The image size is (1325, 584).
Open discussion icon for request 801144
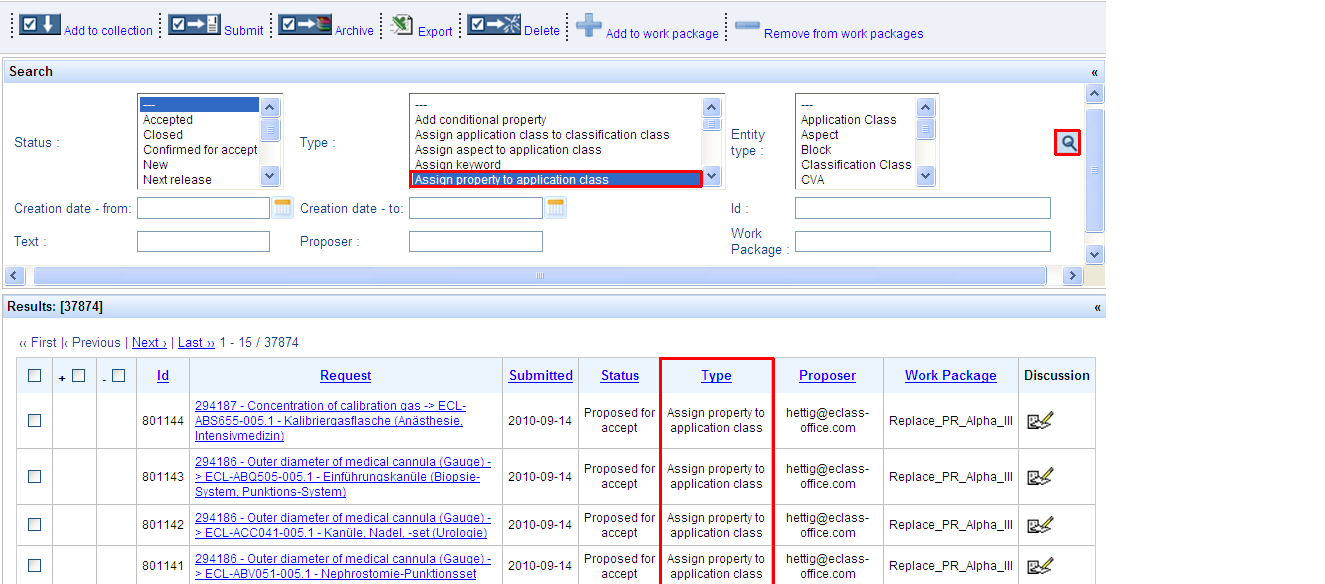click(1040, 421)
